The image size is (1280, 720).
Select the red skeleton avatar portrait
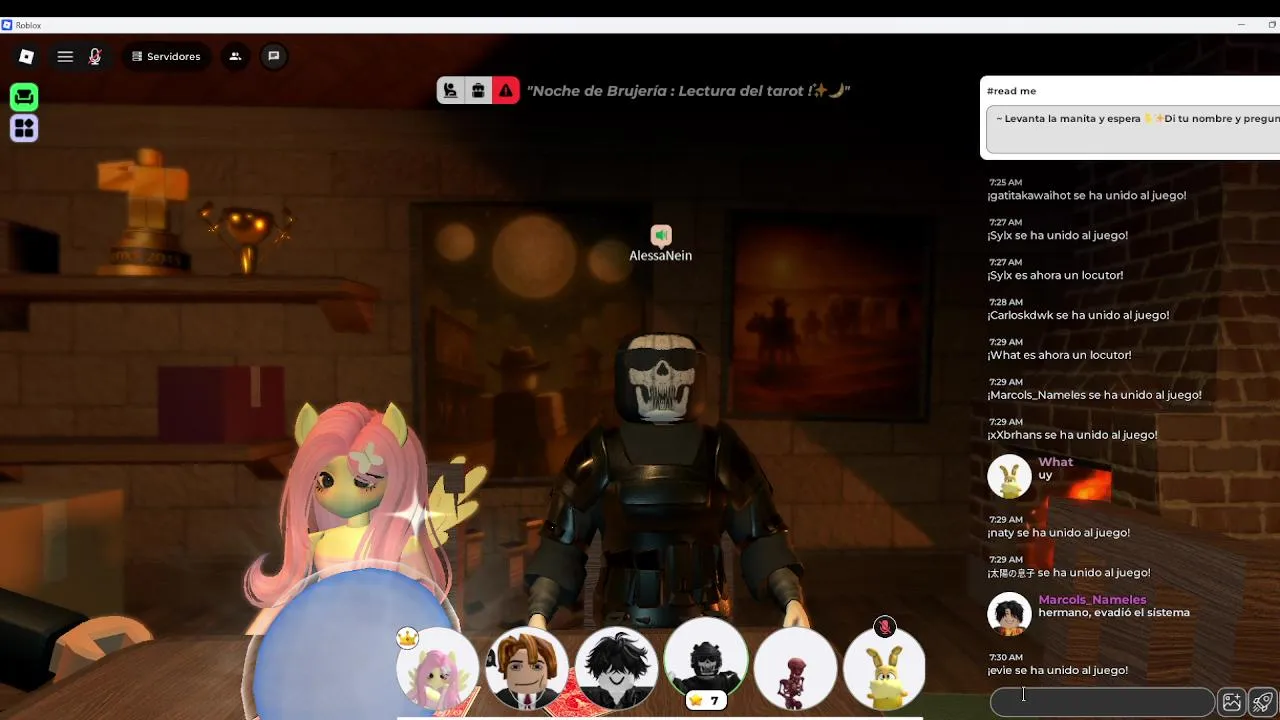(x=795, y=668)
